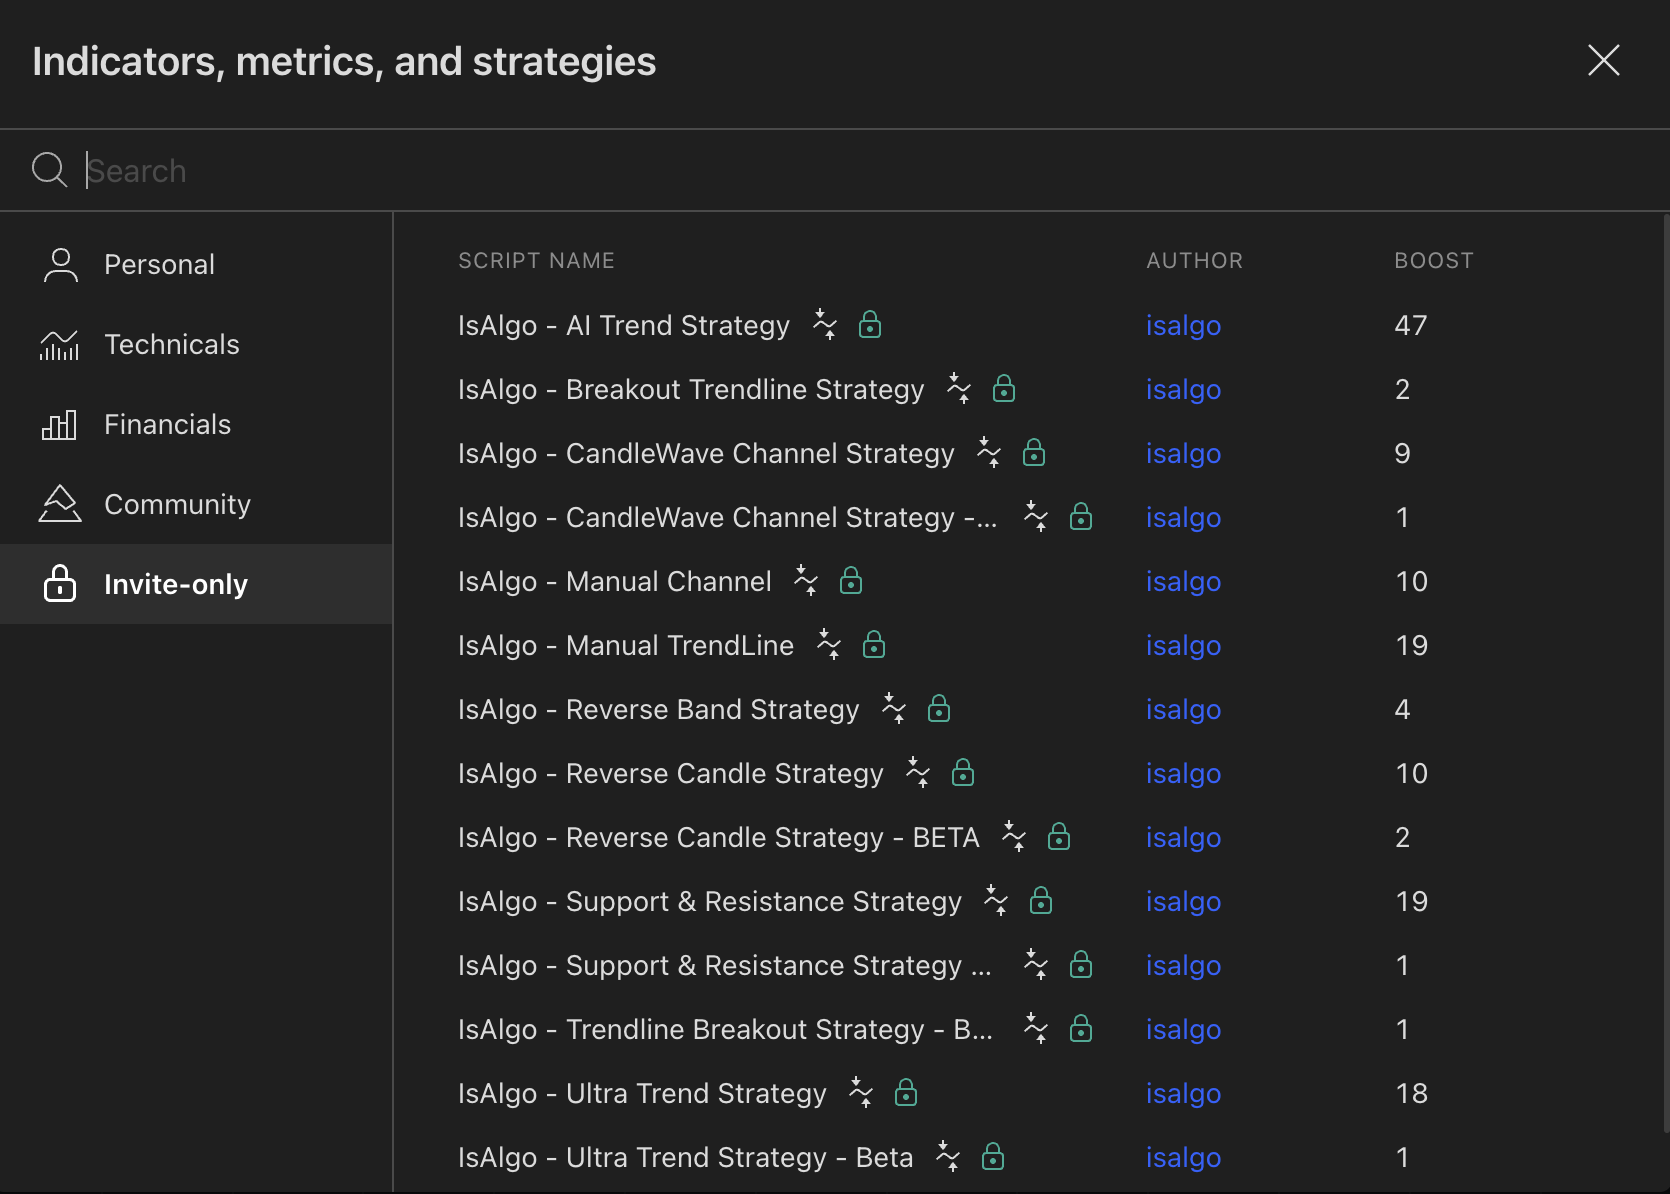Click the strategy icon beside IsAlgo - Manual Channel

point(806,581)
